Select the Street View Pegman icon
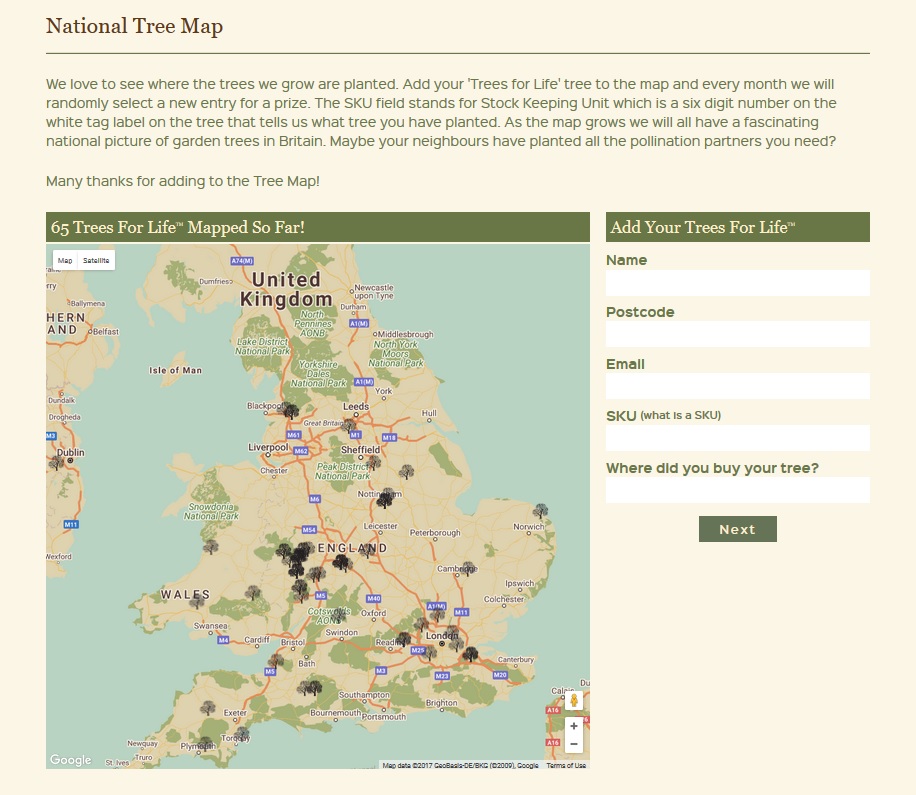Image resolution: width=916 pixels, height=795 pixels. [x=572, y=700]
